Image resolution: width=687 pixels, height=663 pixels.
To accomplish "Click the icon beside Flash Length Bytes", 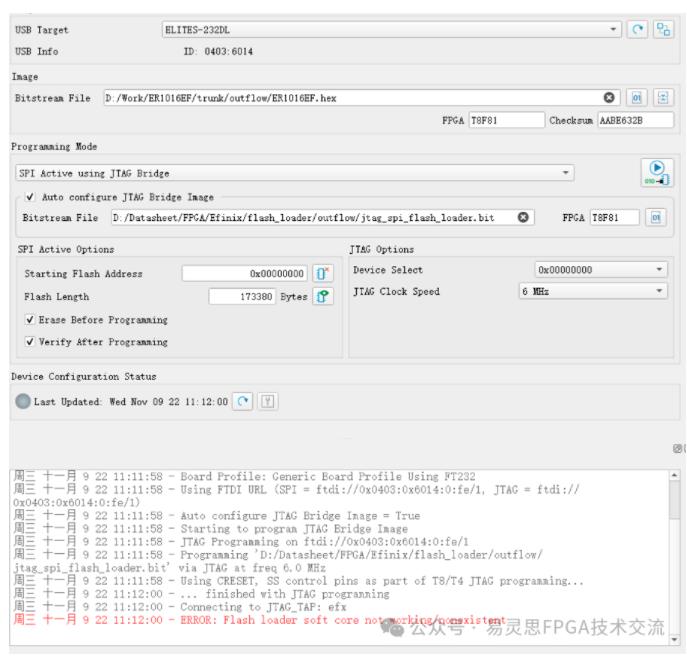I will coord(322,296).
